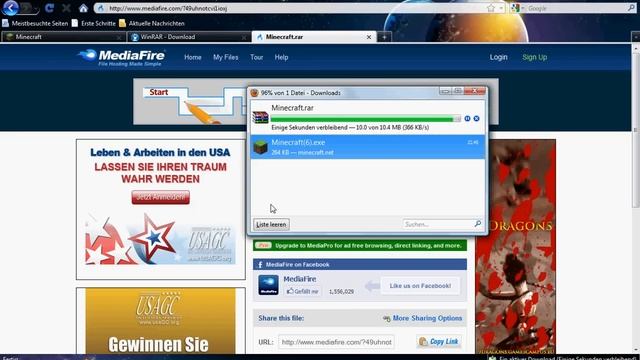Select the Minecraft.rar tab
The image size is (640, 360).
tap(312, 37)
